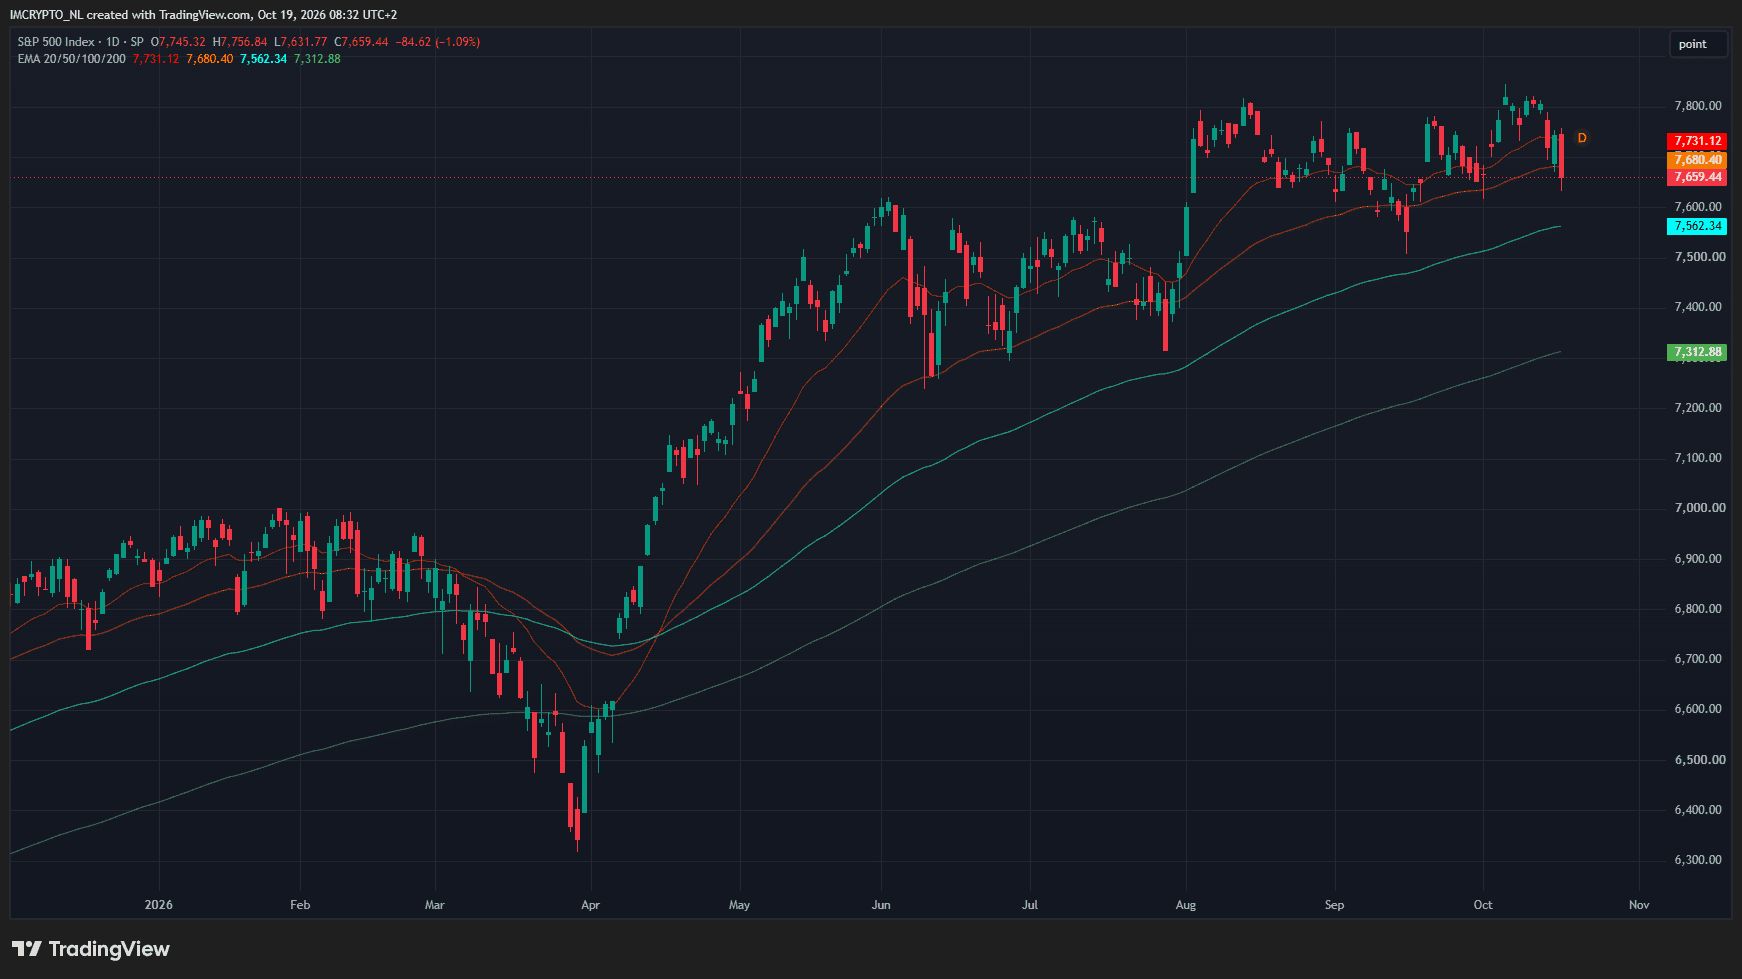Click the change value −84.62 (−1.09%)
The width and height of the screenshot is (1742, 979).
438,42
